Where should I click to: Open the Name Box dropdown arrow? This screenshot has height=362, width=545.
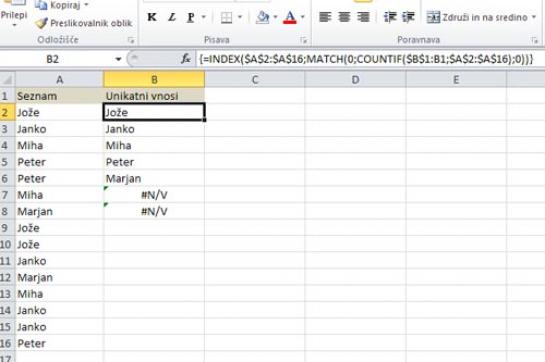119,59
